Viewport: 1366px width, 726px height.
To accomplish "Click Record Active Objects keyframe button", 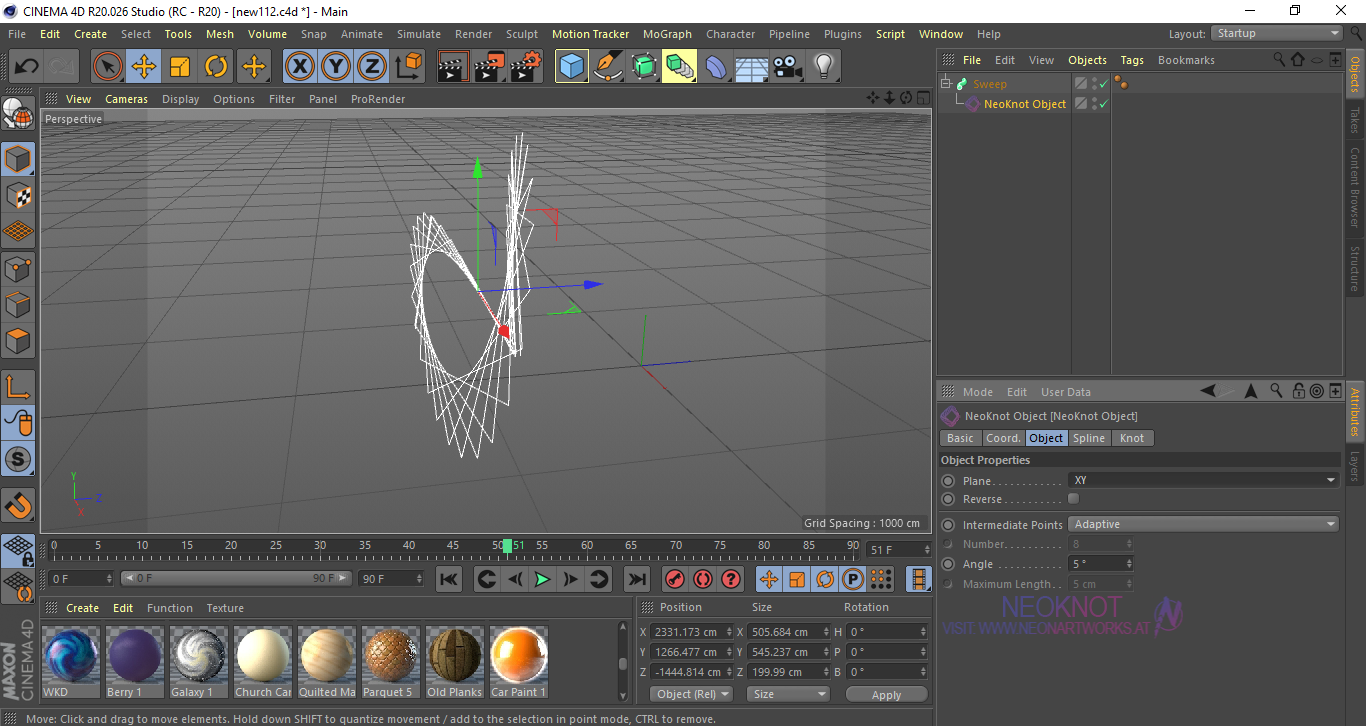I will coord(675,579).
